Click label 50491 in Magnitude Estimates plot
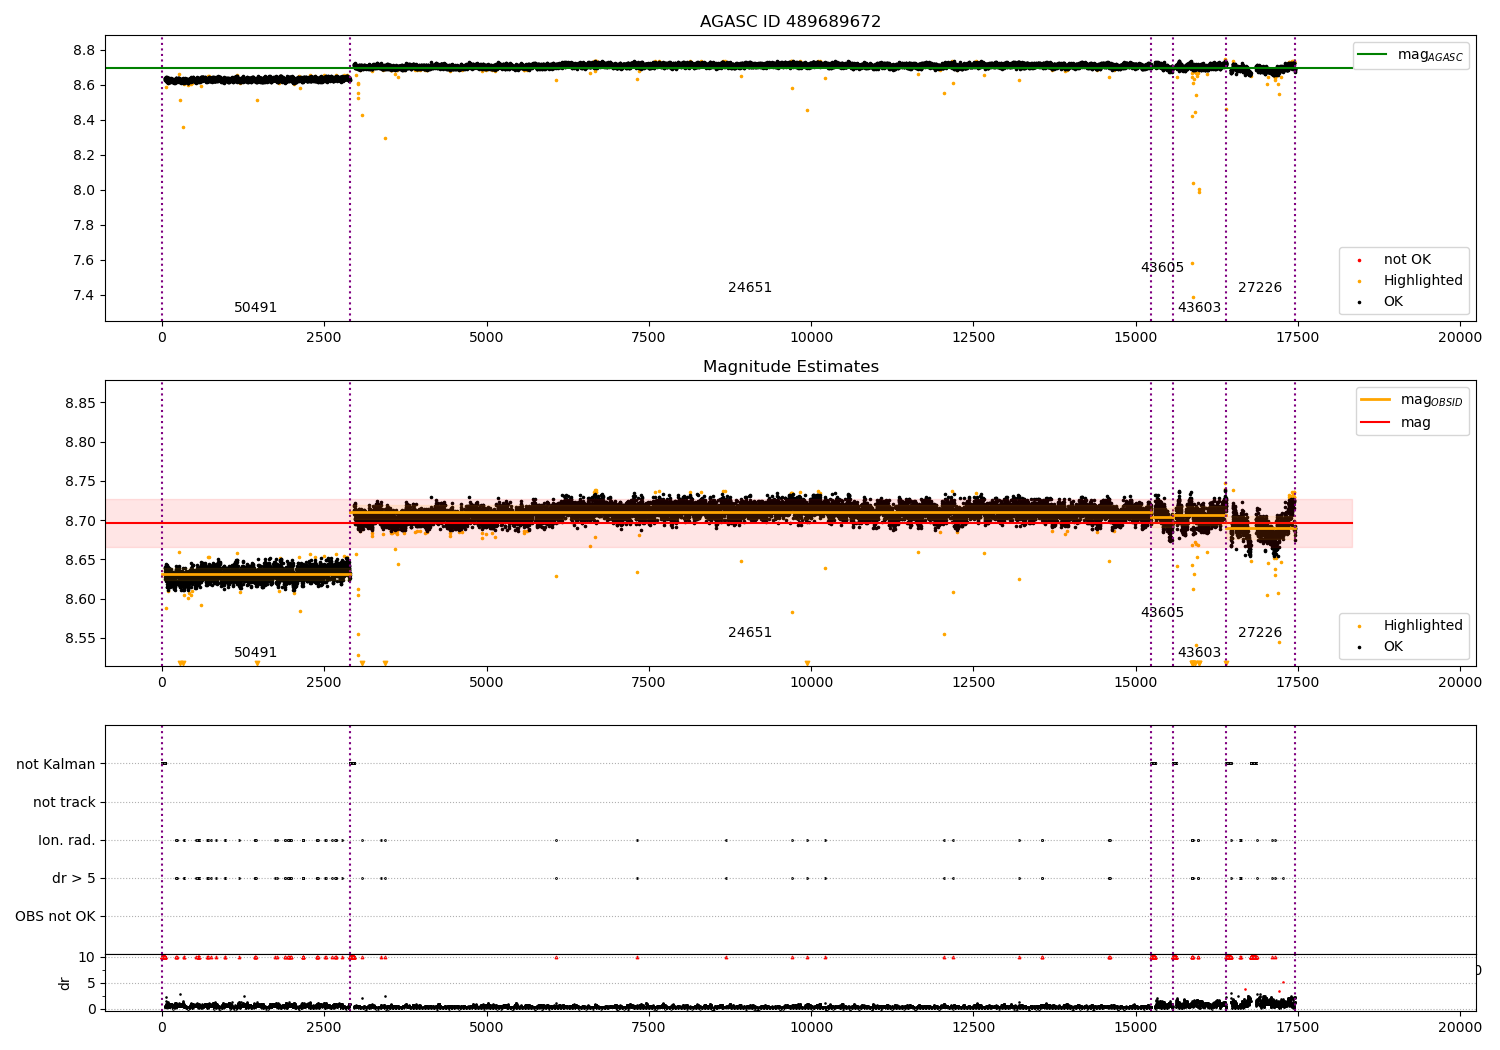 coord(255,653)
